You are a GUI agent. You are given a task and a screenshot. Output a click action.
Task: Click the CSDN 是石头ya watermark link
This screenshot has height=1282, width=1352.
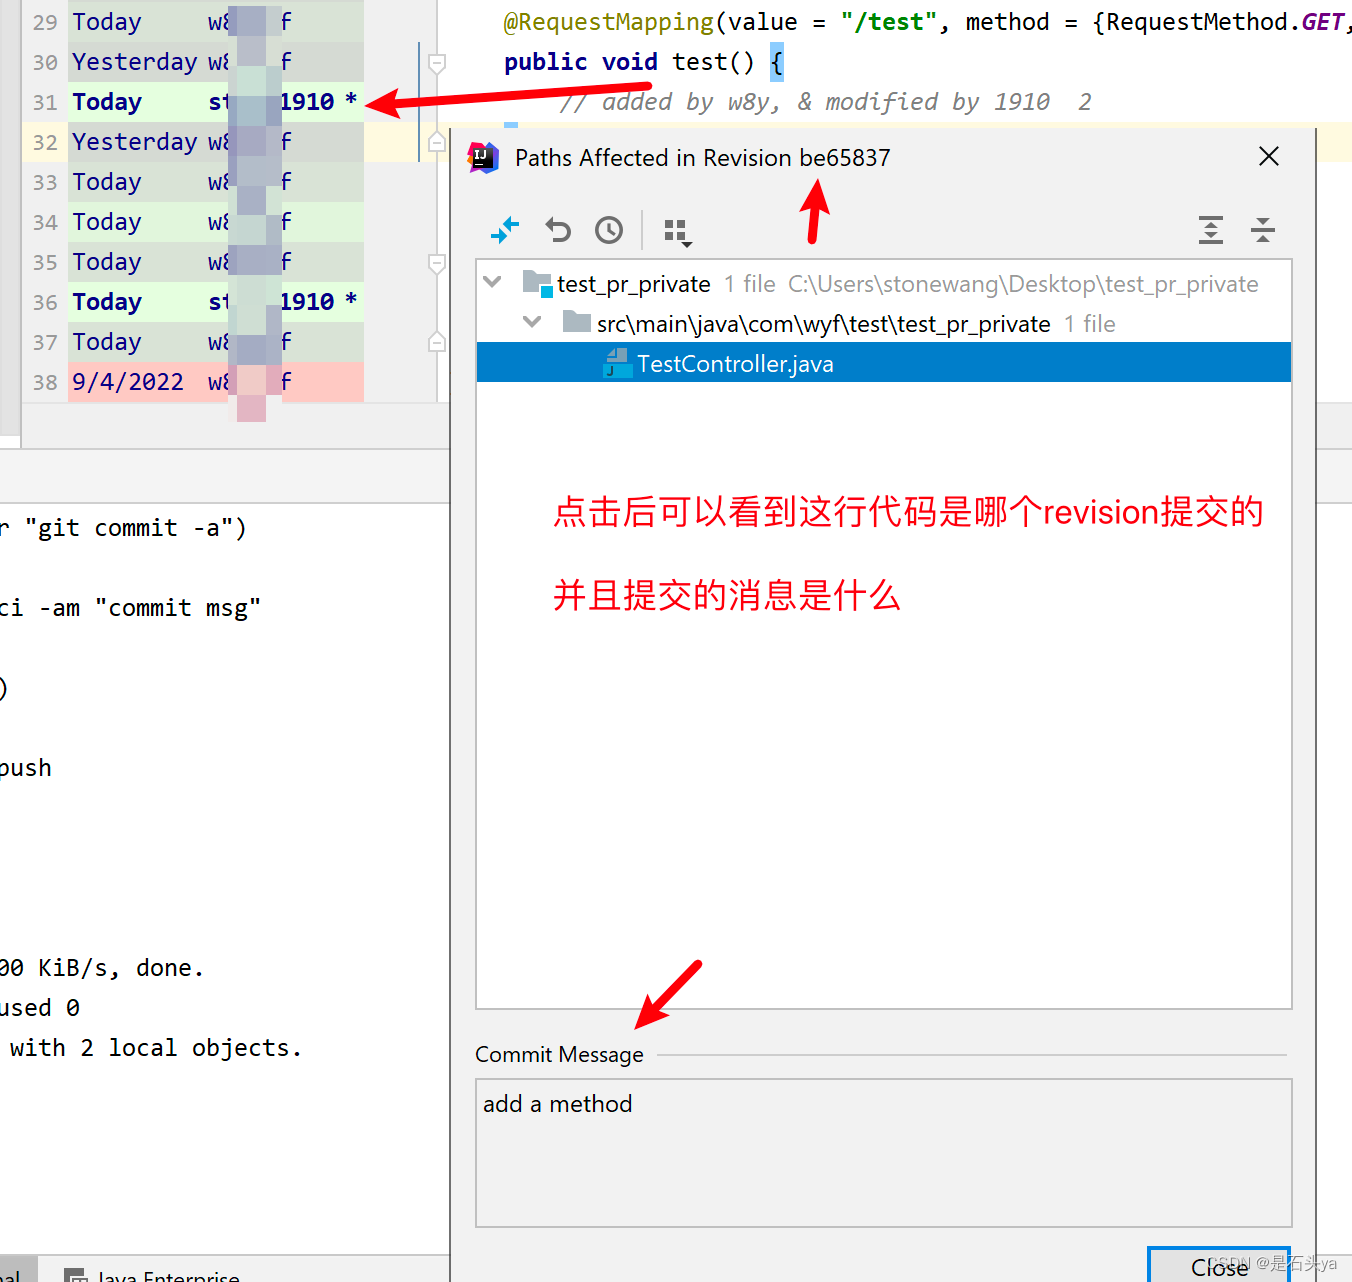click(x=1270, y=1262)
